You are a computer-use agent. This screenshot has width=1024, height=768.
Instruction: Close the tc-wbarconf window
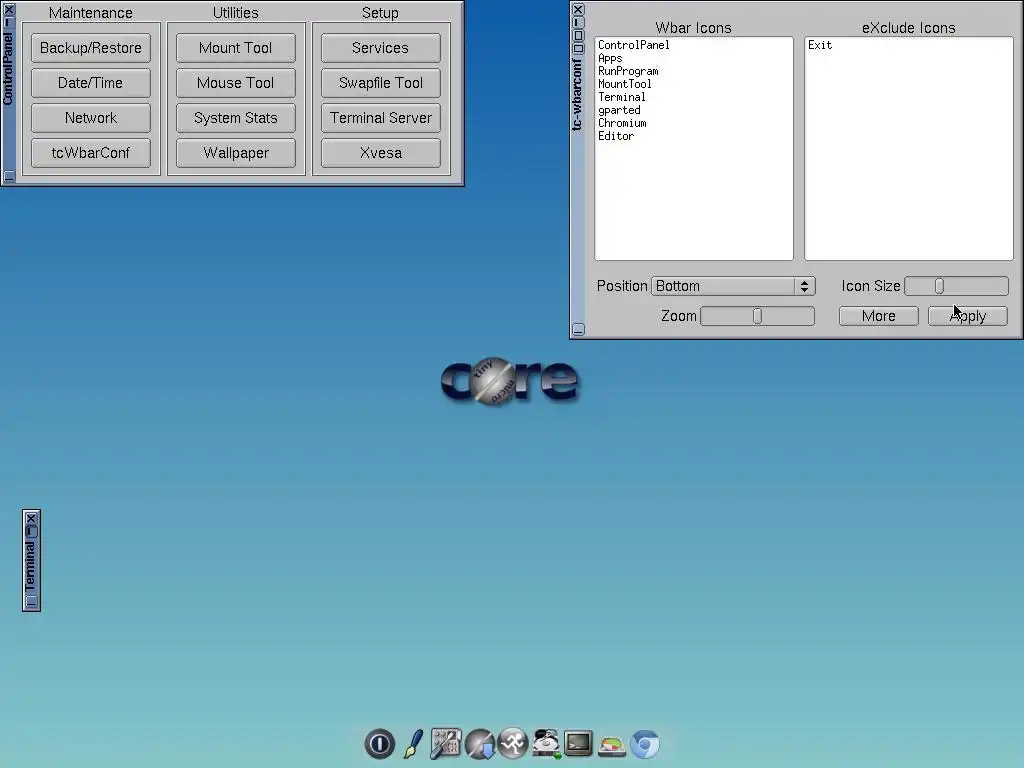578,9
